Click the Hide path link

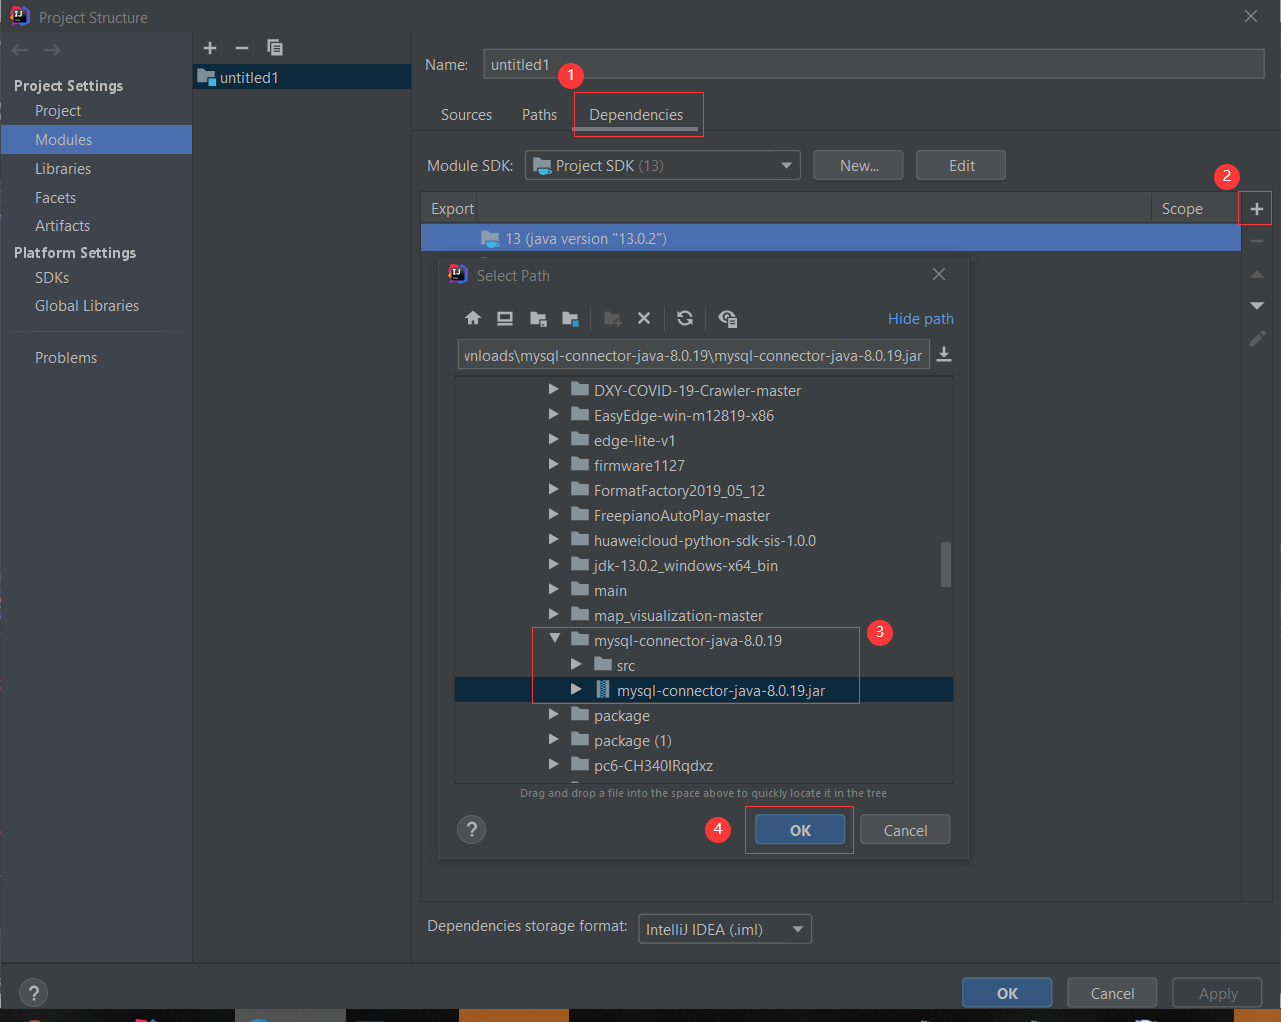click(x=921, y=319)
